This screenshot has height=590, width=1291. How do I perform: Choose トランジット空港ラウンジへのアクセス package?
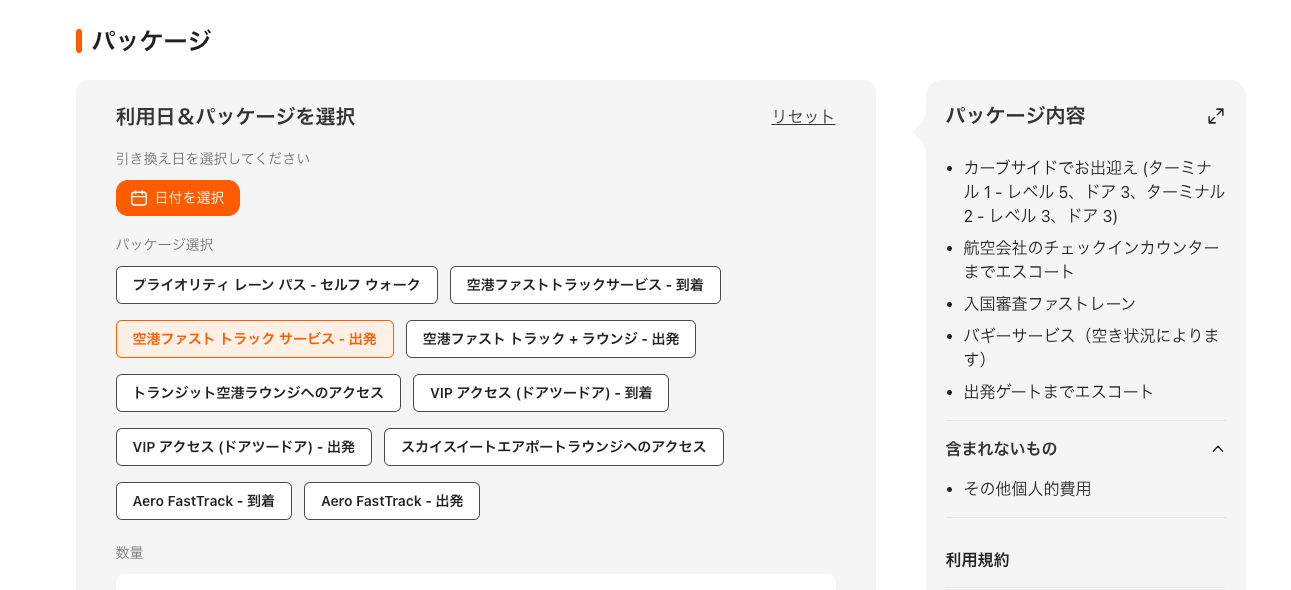(258, 393)
